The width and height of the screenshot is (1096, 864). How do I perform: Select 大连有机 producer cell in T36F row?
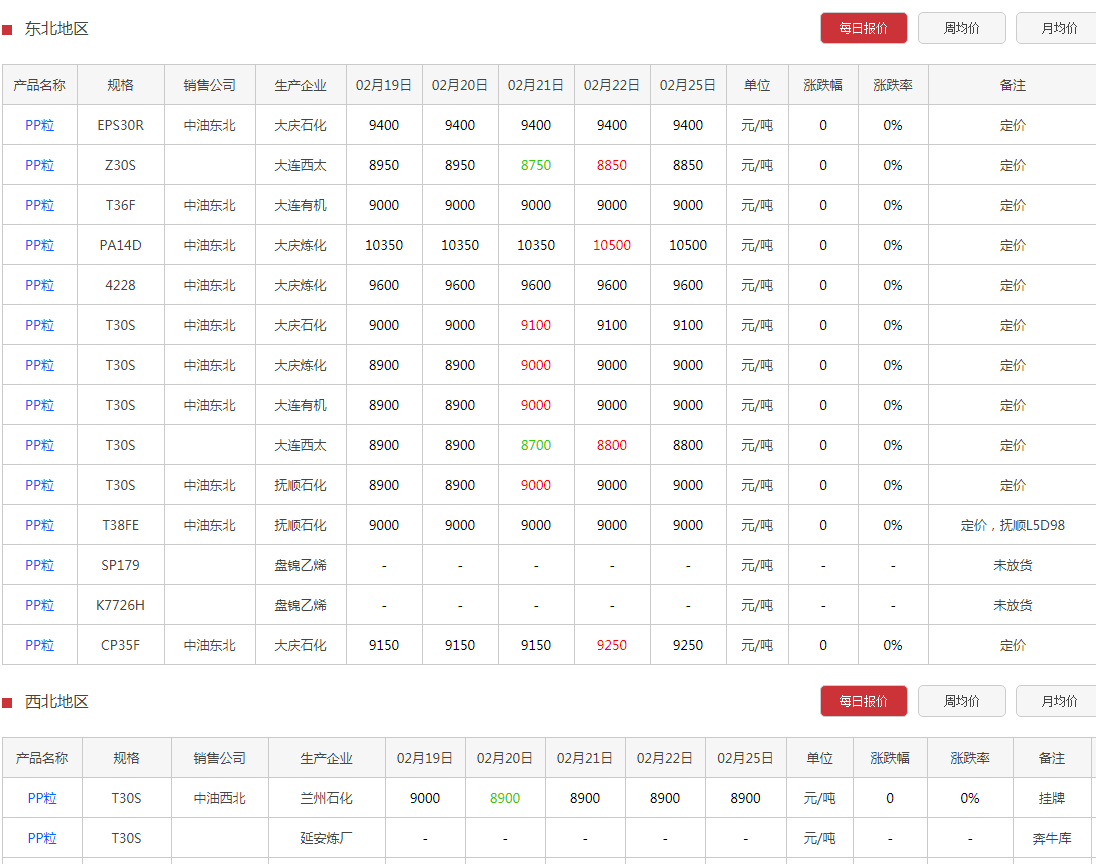(x=301, y=205)
